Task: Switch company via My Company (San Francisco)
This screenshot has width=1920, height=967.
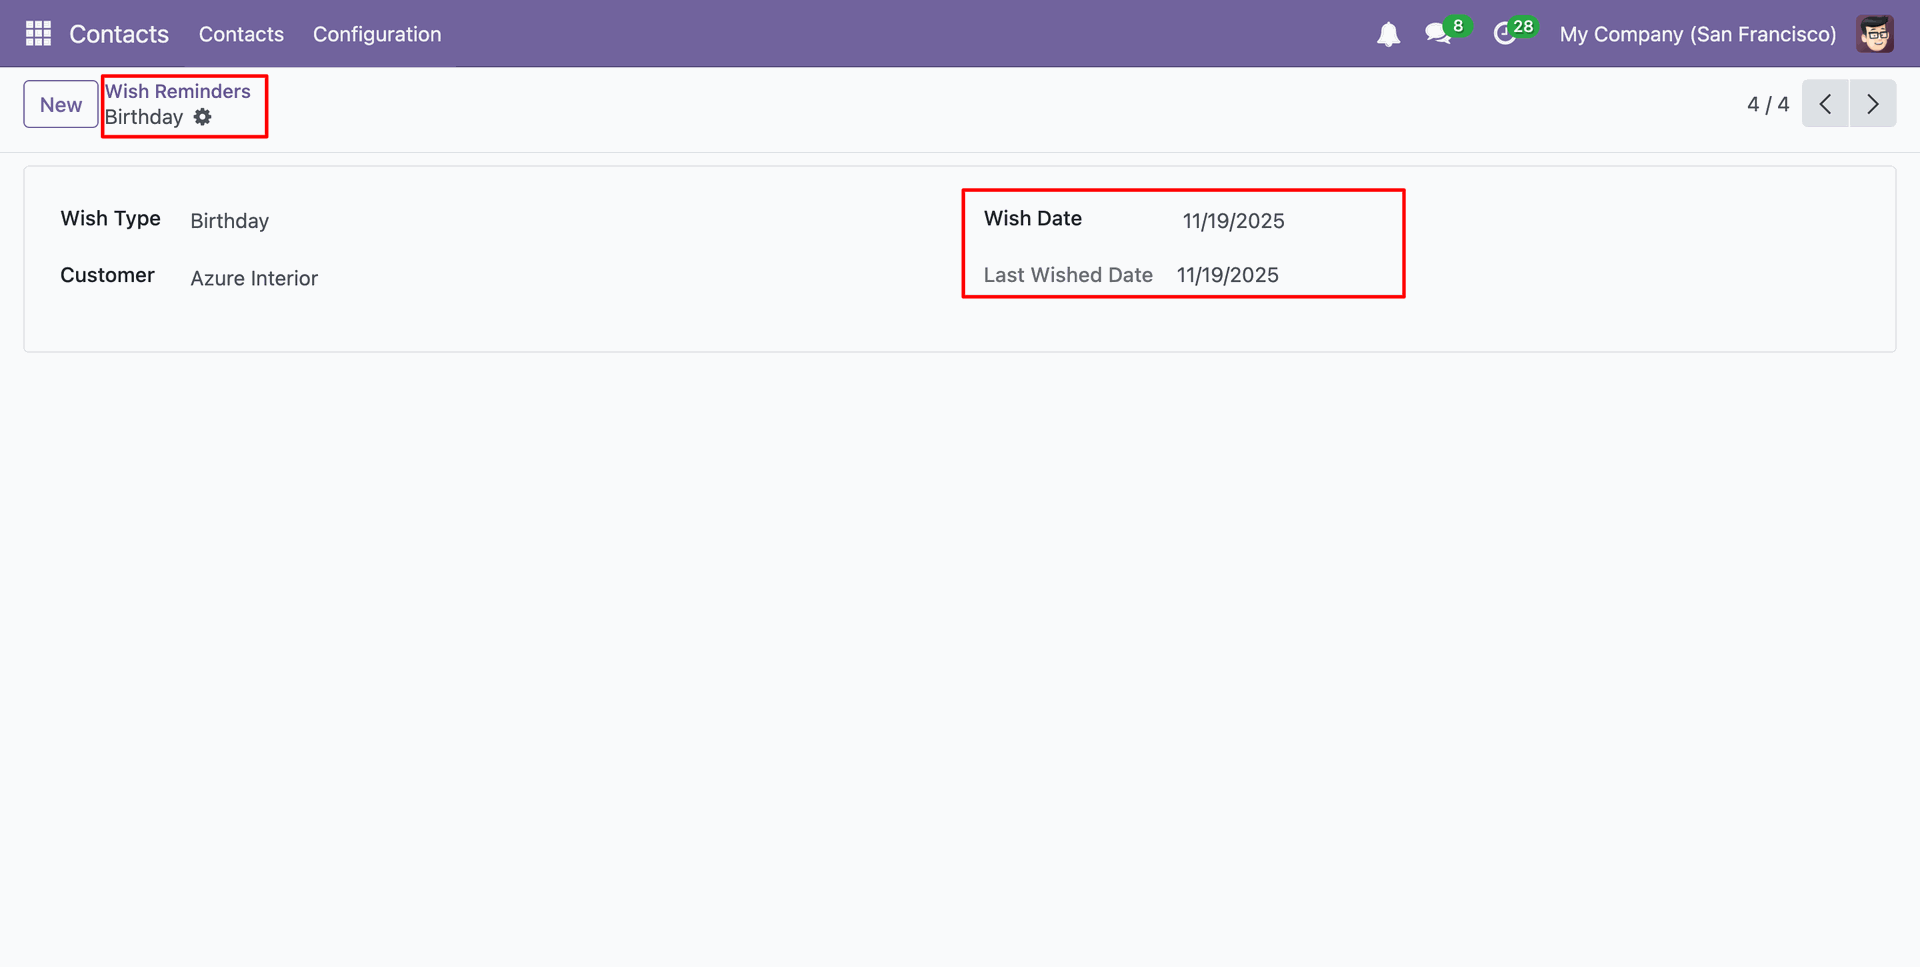Action: pos(1698,34)
